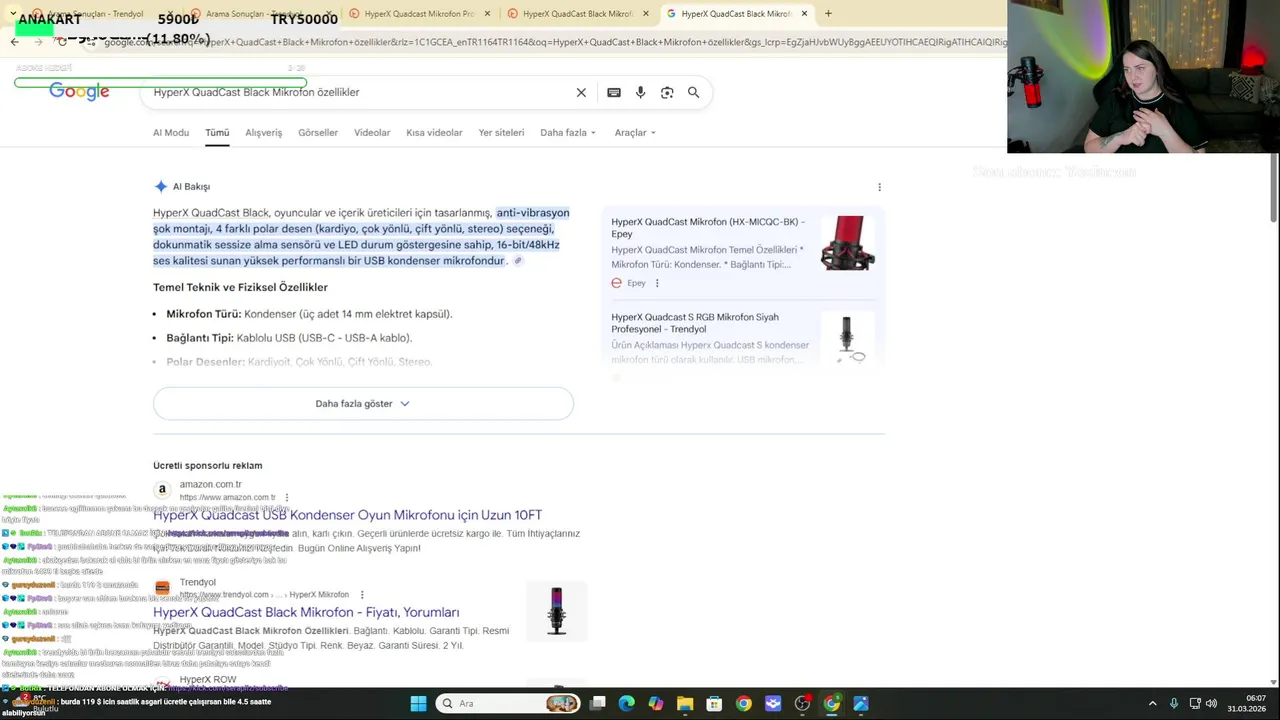Screen dimensions: 1280x720
Task: Open HyperX Quadcast S RGB Trendyol source
Action: click(x=695, y=323)
